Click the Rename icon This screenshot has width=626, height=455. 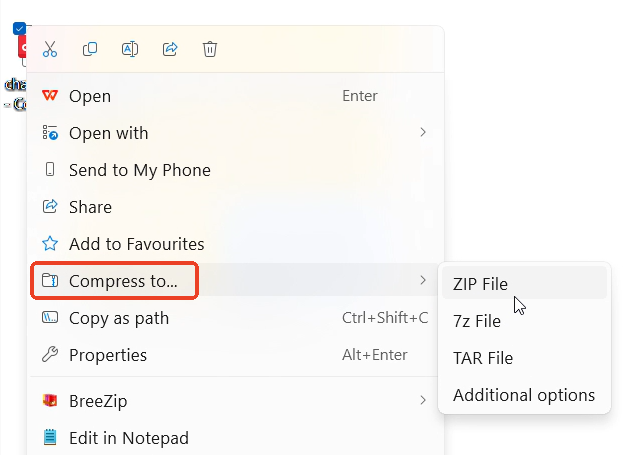point(129,49)
